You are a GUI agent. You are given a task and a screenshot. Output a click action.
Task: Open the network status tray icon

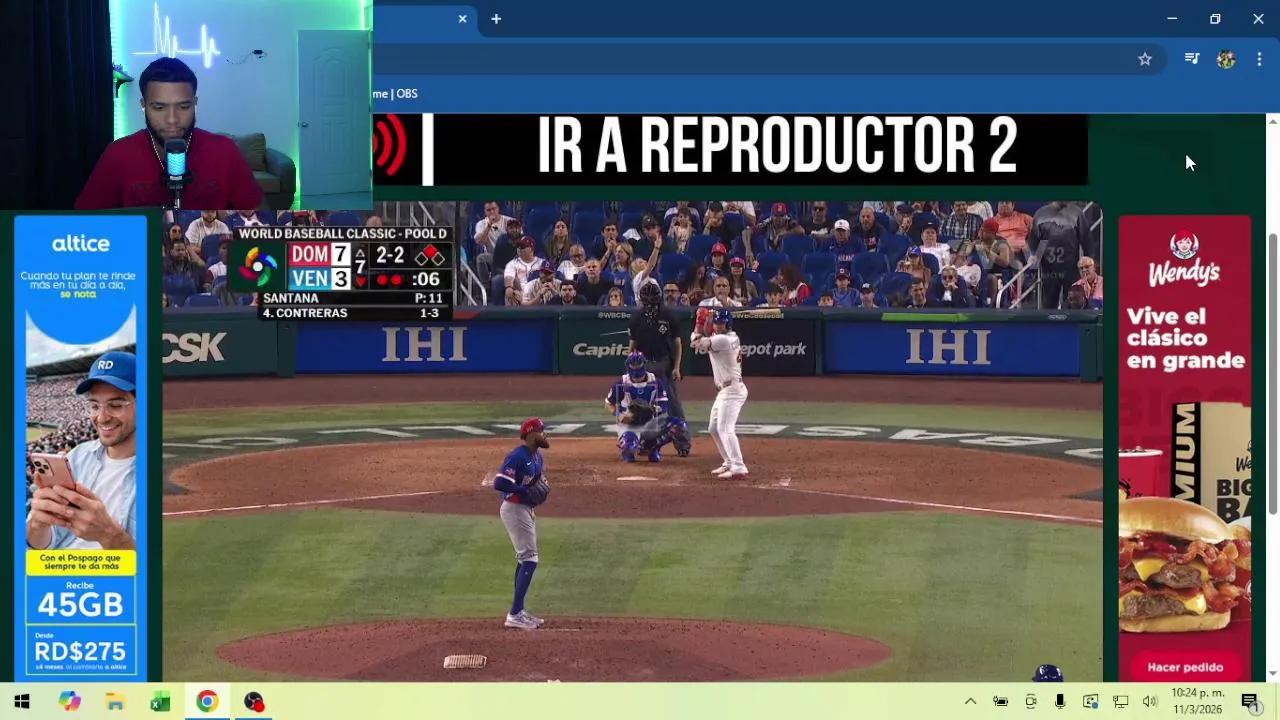coord(1120,702)
